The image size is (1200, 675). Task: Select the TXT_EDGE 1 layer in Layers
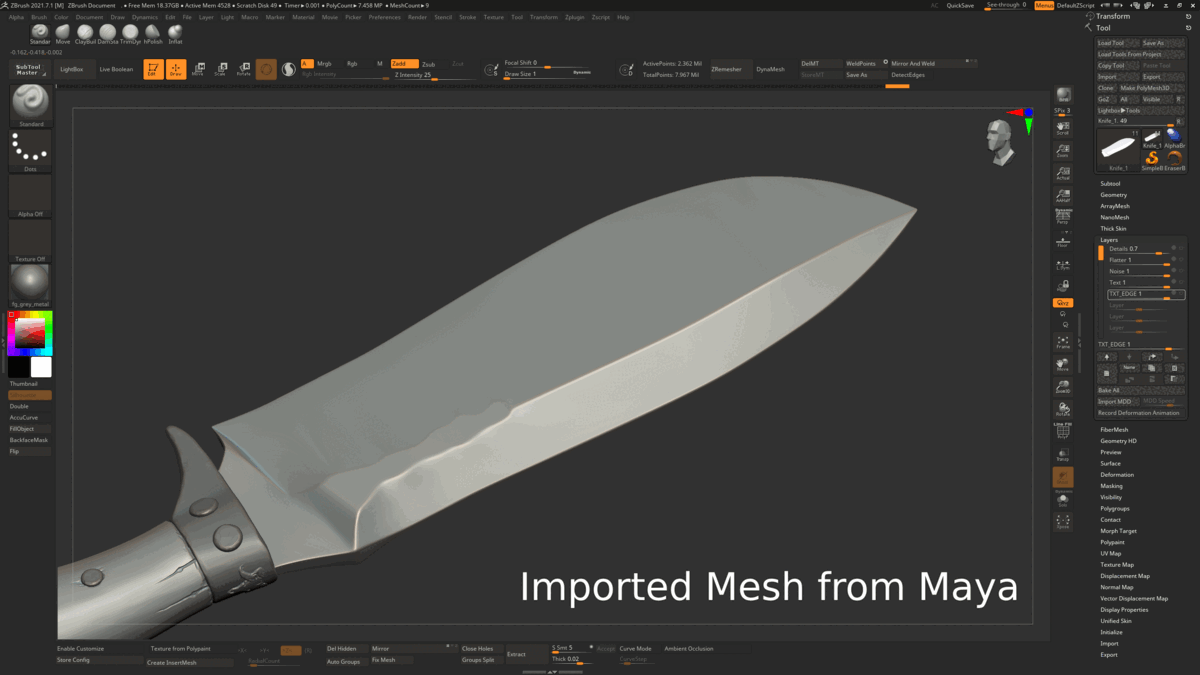click(x=1126, y=294)
